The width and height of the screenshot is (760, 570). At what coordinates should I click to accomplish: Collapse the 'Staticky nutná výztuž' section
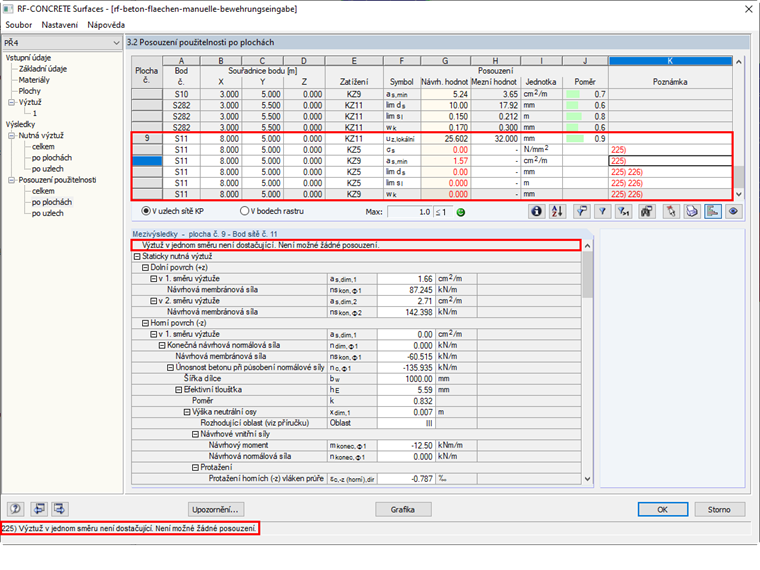[137, 256]
